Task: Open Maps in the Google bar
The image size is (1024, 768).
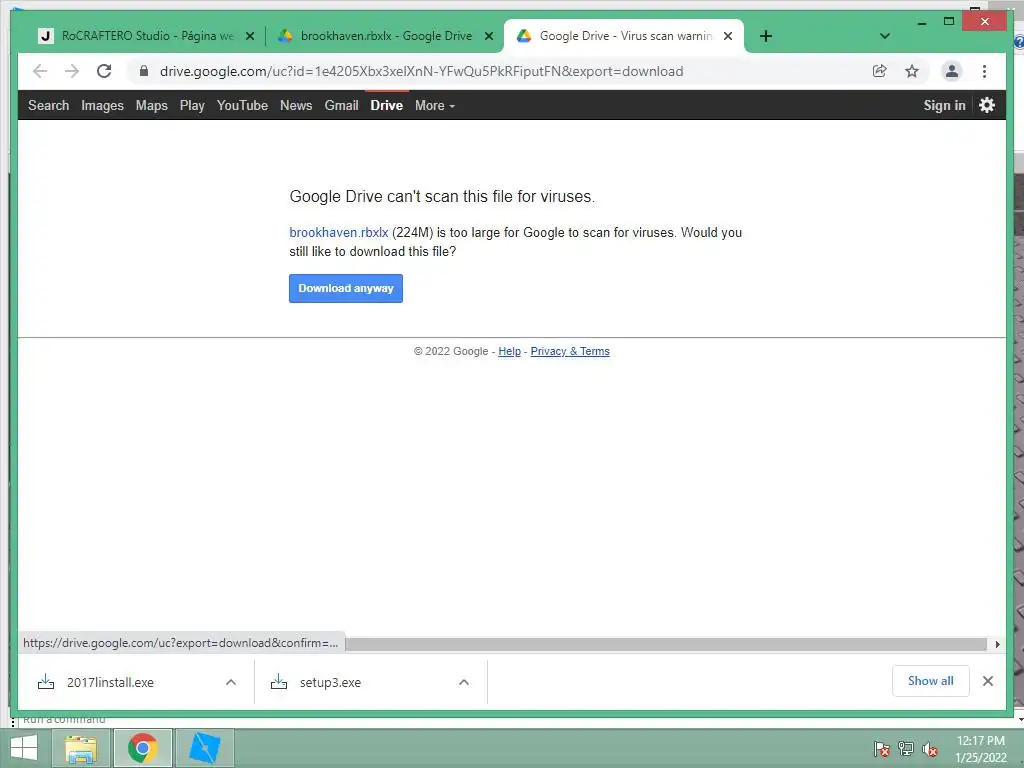Action: 152,105
